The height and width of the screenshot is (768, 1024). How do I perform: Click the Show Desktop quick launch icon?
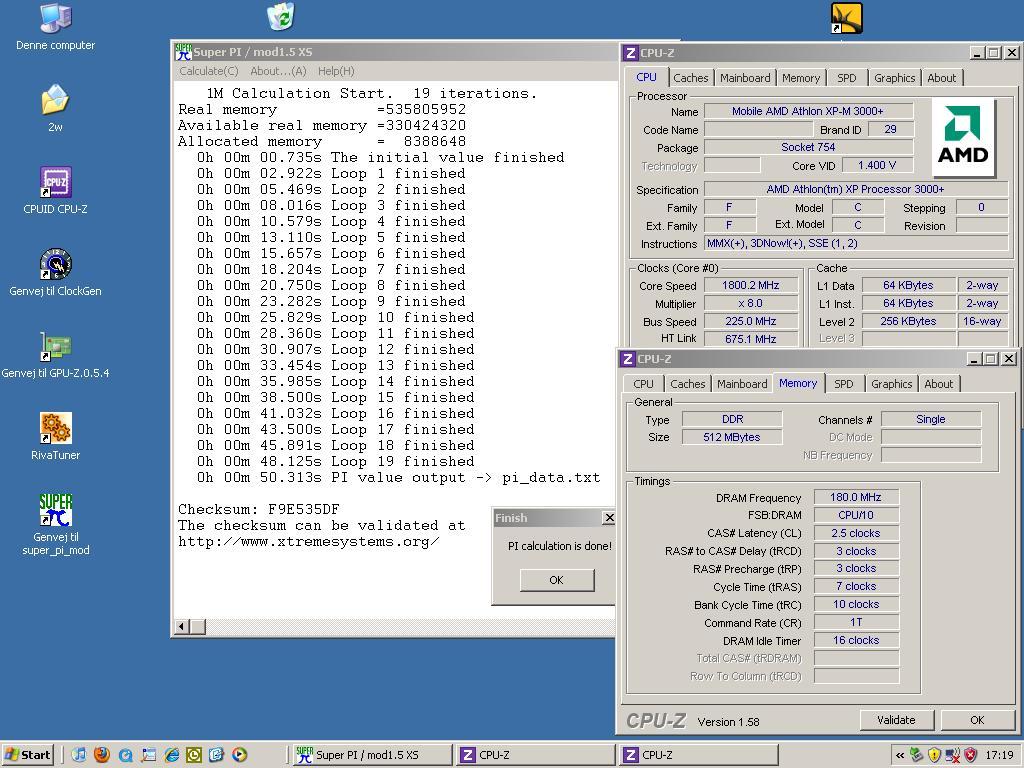click(149, 755)
